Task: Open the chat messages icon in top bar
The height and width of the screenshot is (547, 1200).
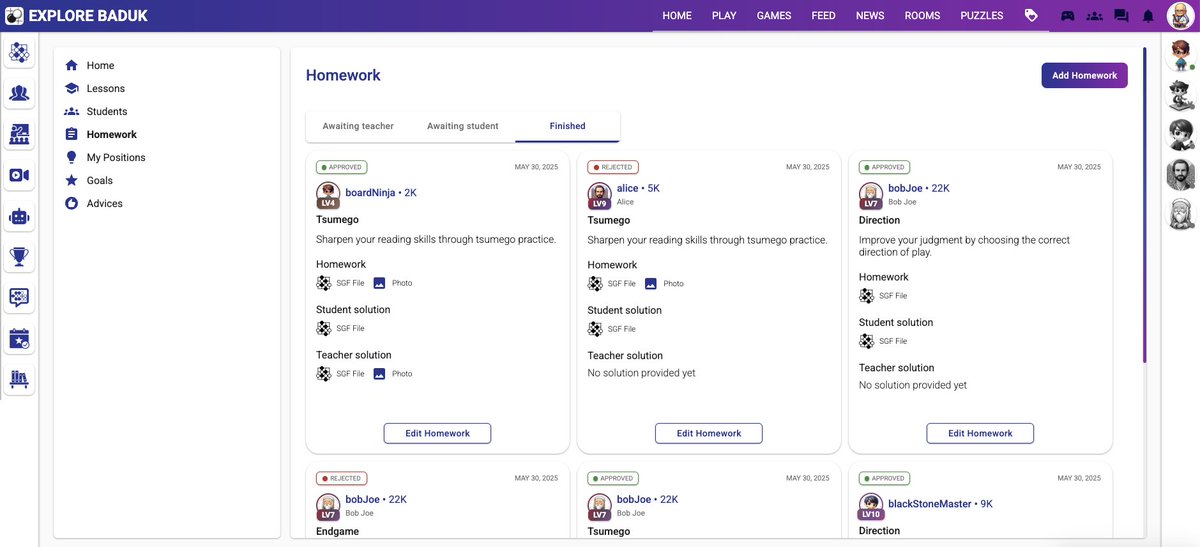Action: (1121, 16)
